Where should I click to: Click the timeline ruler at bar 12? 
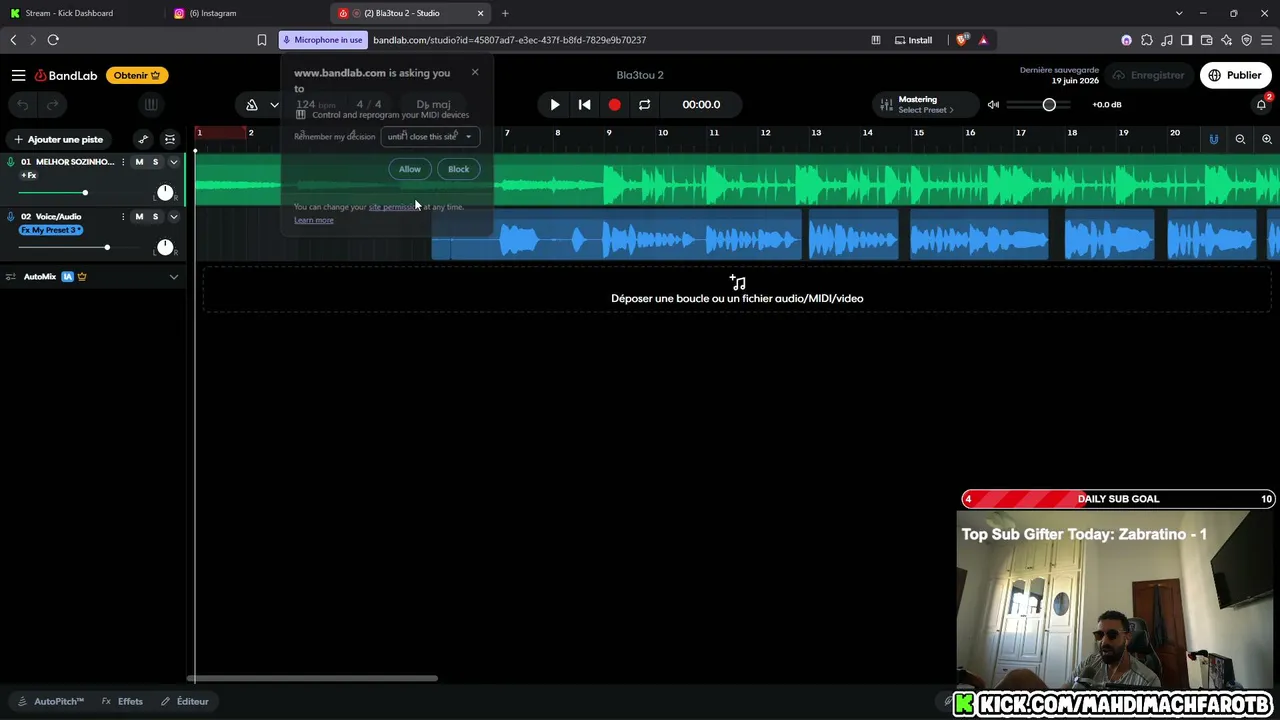click(x=765, y=133)
